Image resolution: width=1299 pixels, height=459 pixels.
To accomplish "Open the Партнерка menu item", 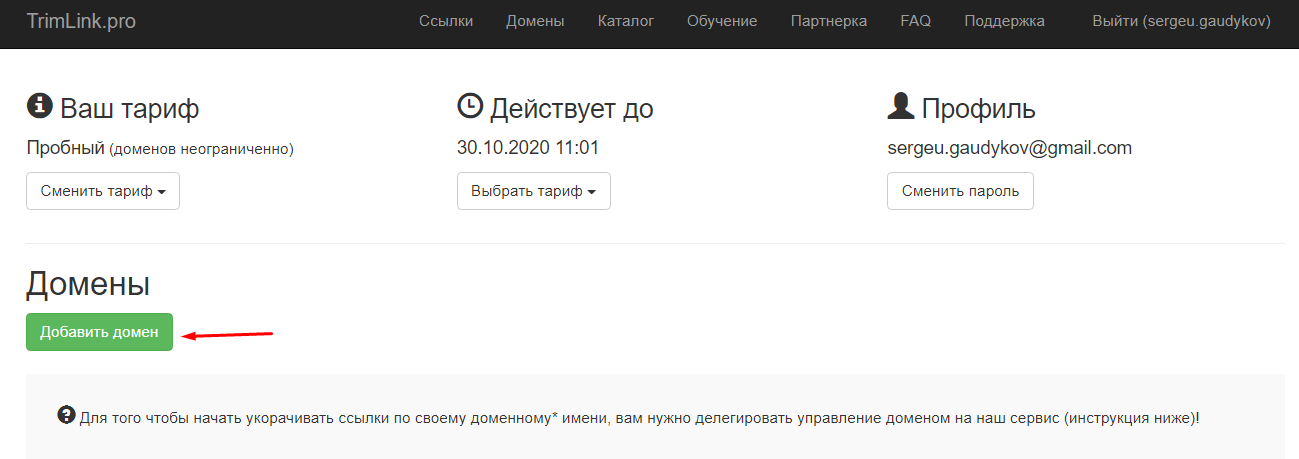I will pos(828,21).
